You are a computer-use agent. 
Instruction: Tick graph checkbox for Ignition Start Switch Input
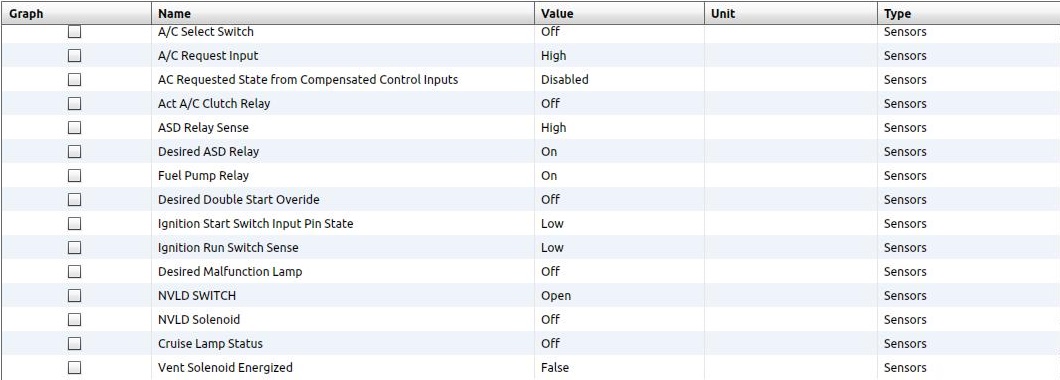click(x=74, y=223)
